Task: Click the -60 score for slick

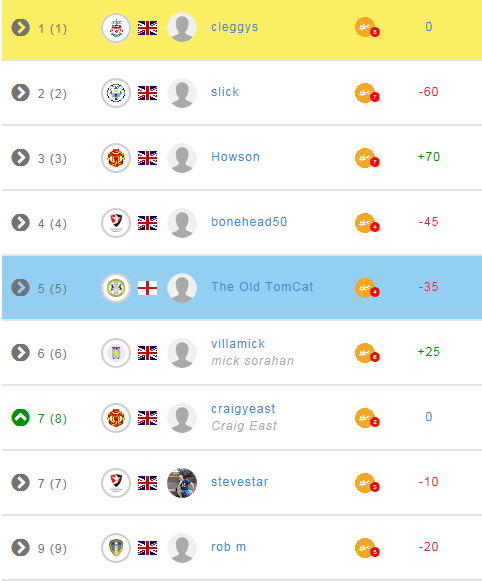Action: 428,92
